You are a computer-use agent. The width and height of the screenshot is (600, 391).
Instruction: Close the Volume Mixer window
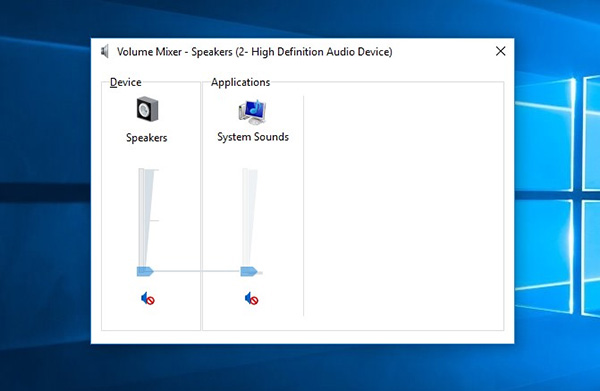[x=501, y=51]
